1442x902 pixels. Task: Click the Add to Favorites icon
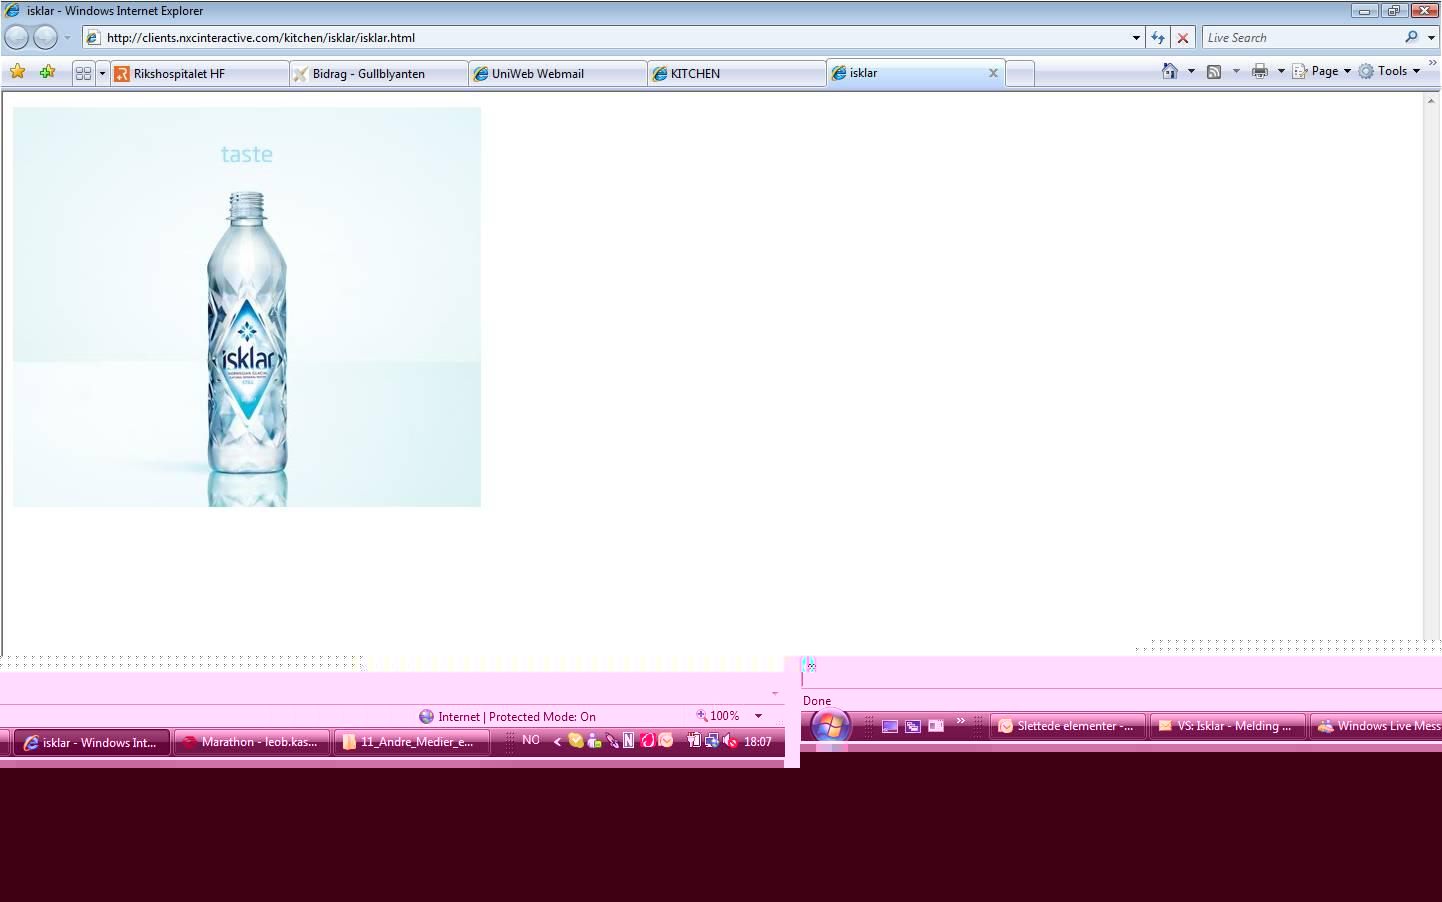(47, 72)
